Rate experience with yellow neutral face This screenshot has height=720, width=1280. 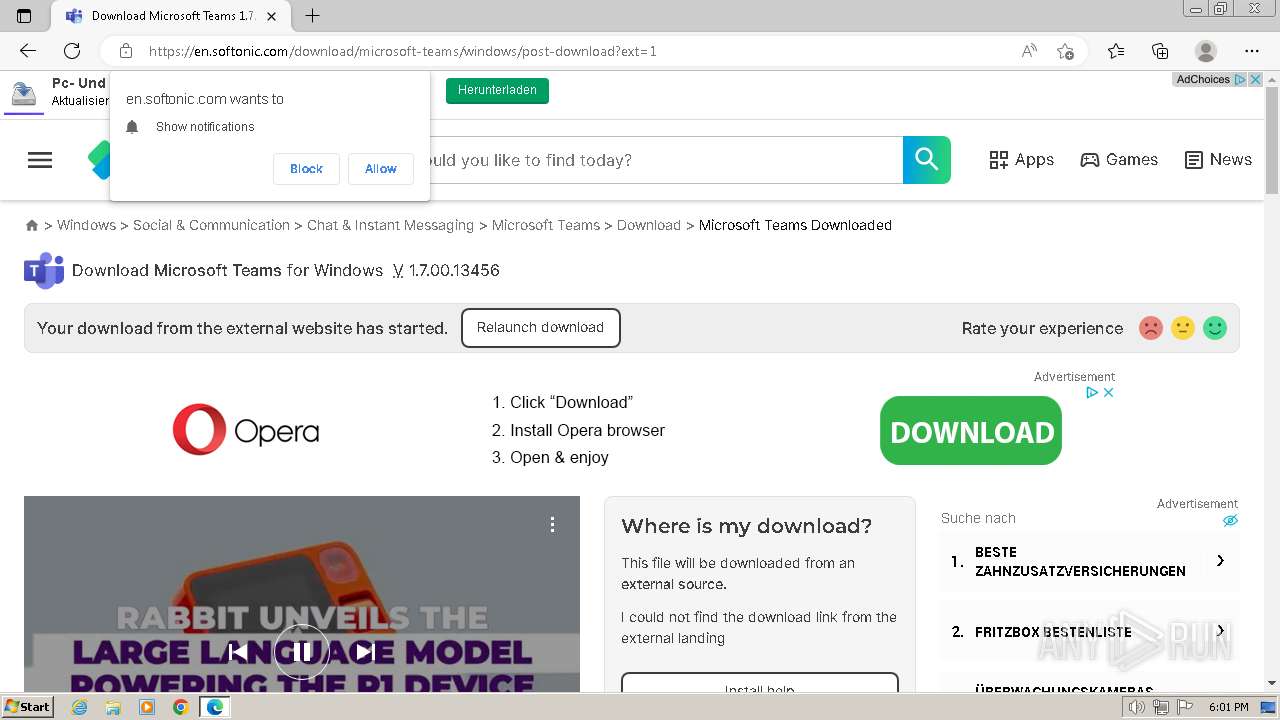click(x=1183, y=328)
